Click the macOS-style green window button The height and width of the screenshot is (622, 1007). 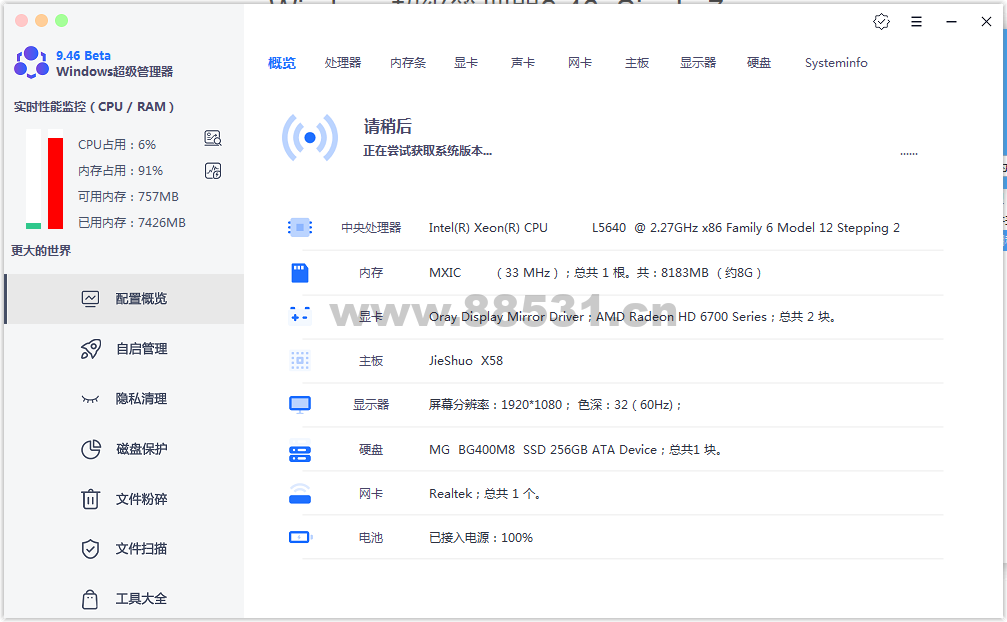click(x=62, y=21)
